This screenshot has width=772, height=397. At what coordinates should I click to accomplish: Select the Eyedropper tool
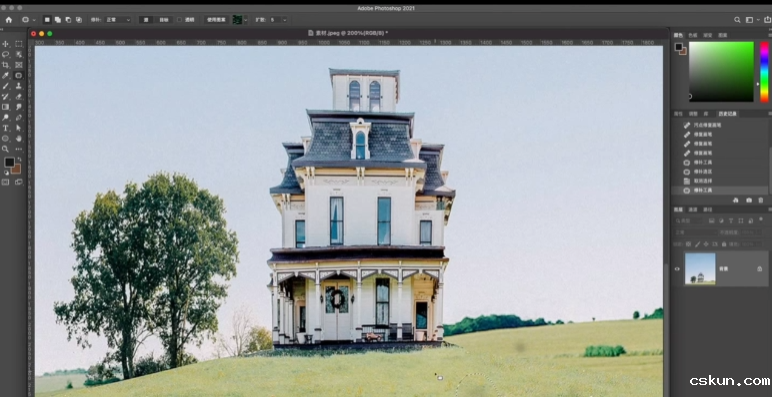[5, 75]
